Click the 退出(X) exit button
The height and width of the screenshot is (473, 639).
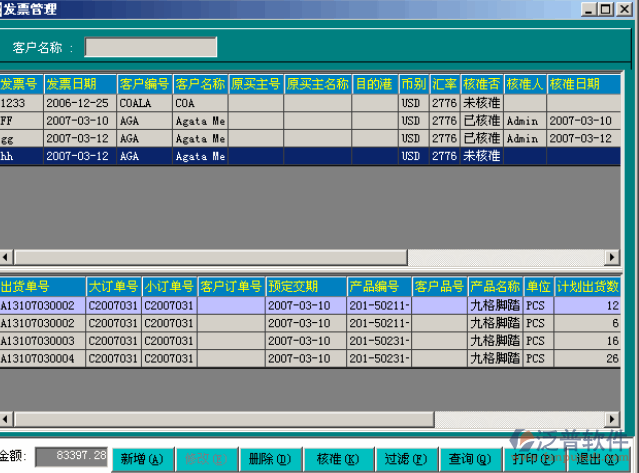click(595, 459)
